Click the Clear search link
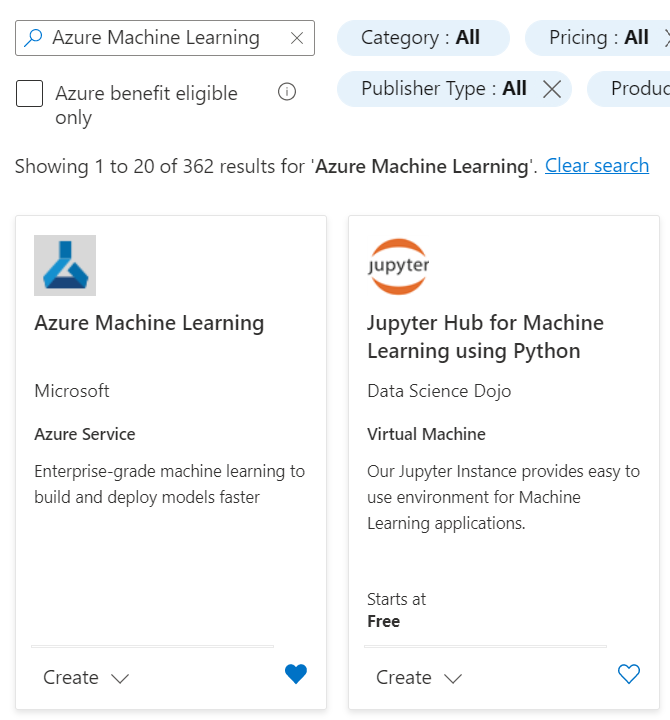This screenshot has height=720, width=670. pyautogui.click(x=597, y=165)
